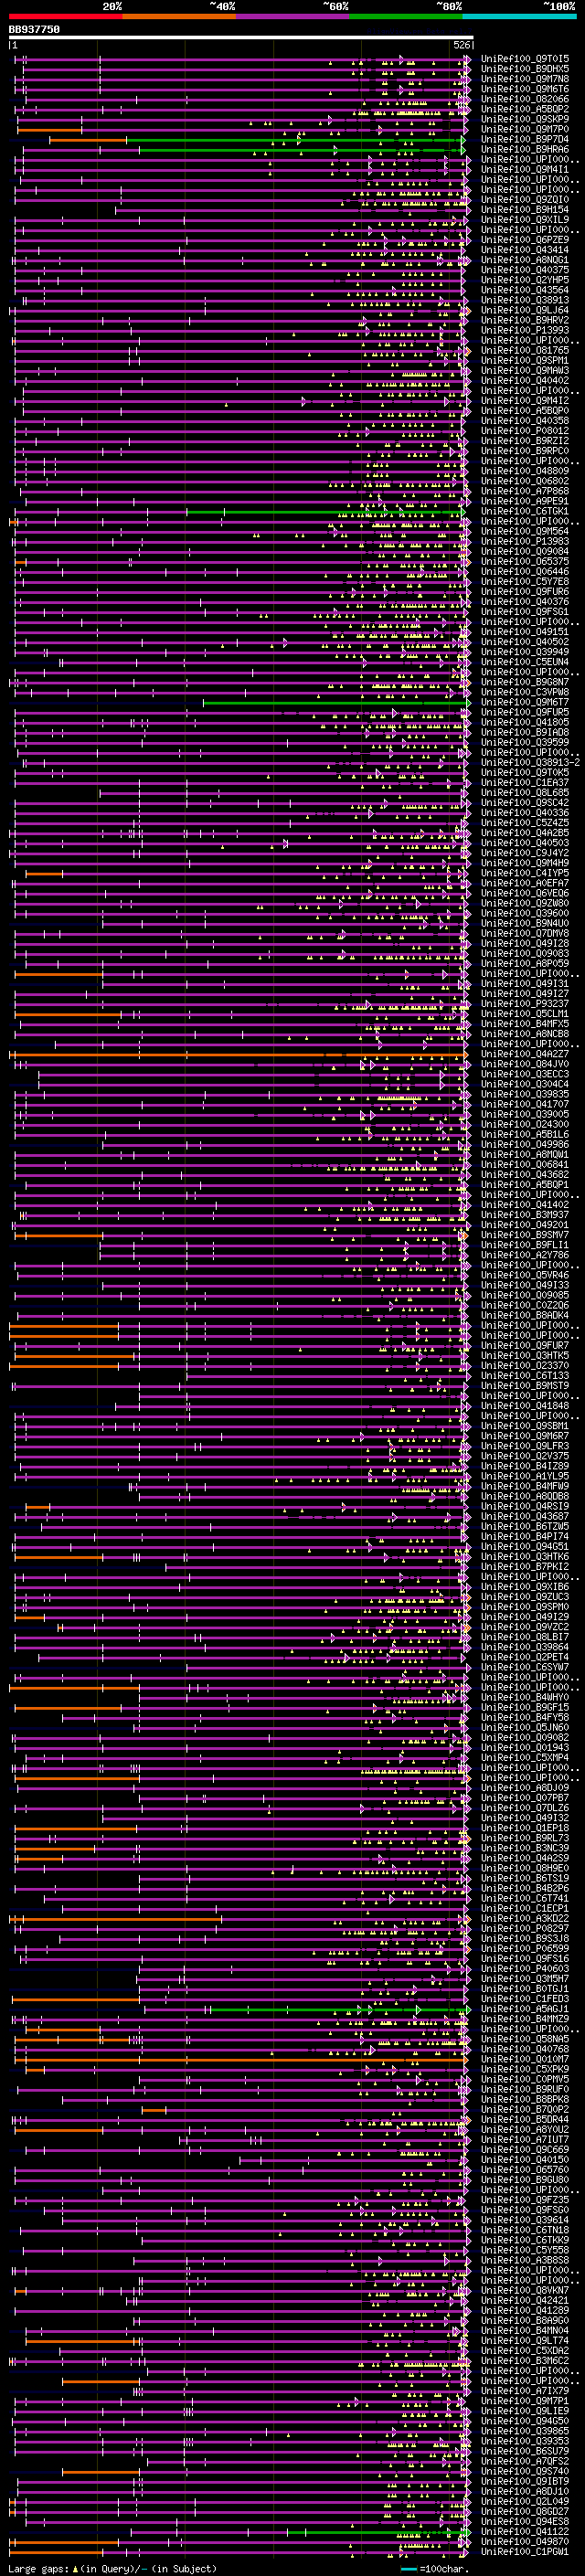Open hit UniRef100_Q9M7N8
585x2576 pixels.
coord(525,79)
